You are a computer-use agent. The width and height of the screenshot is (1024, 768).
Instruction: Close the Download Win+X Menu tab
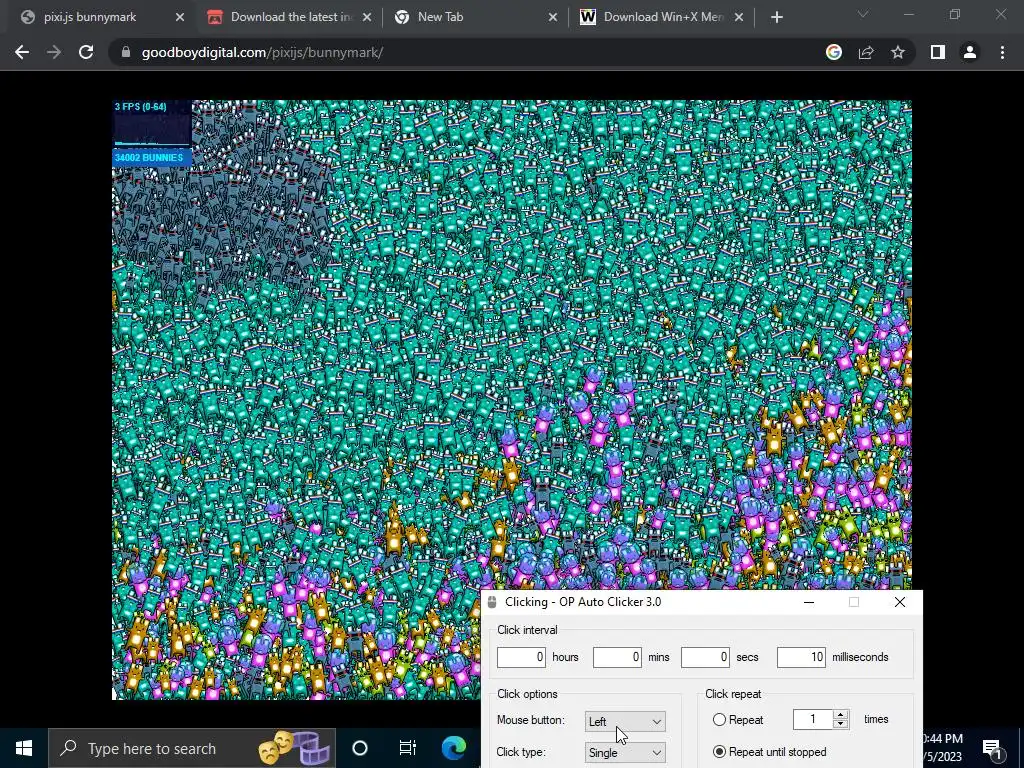[x=739, y=18]
